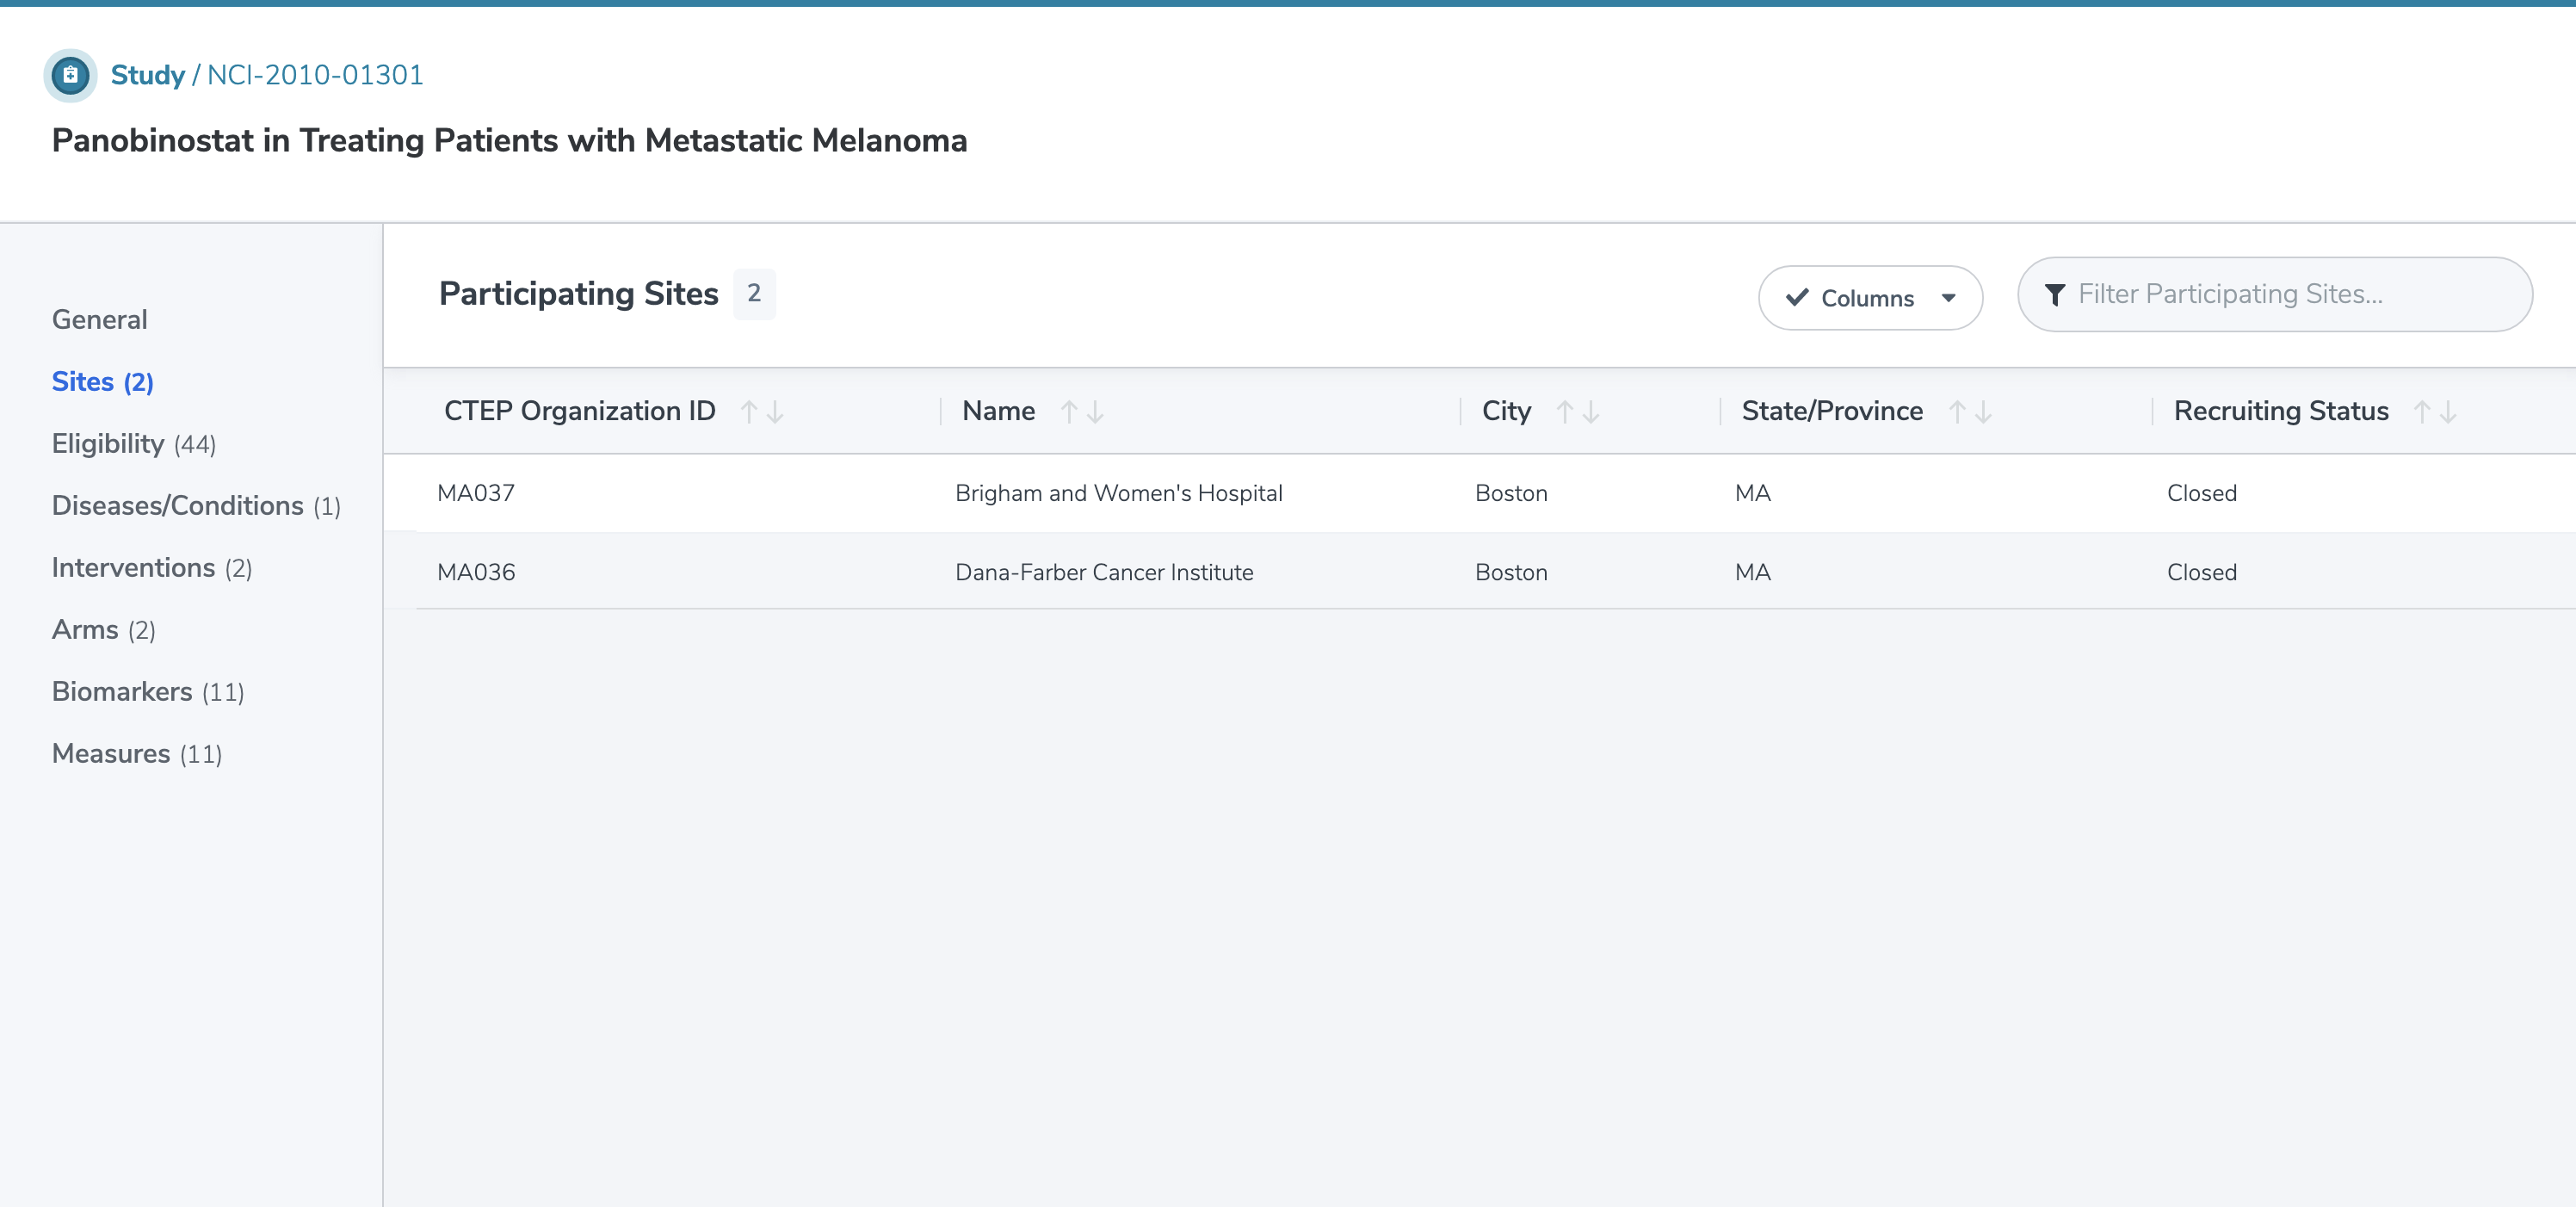
Task: Sort Name column descending arrow
Action: pyautogui.click(x=1096, y=411)
